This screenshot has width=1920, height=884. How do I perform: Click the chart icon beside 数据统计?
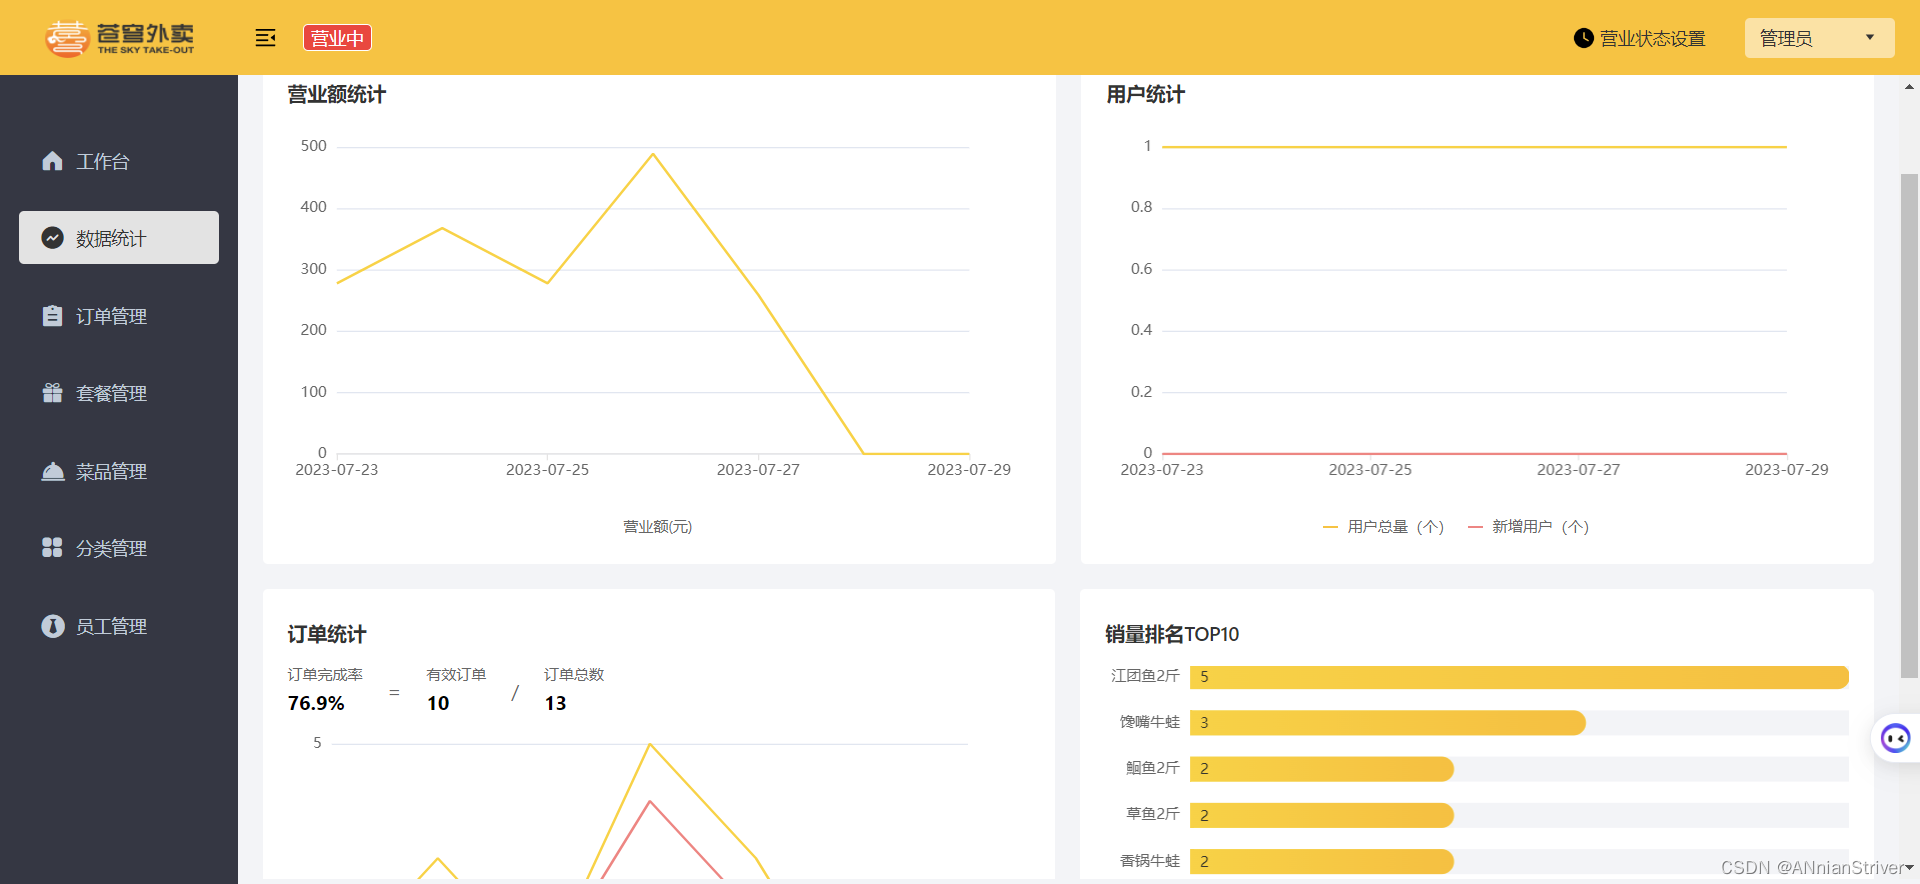point(53,238)
